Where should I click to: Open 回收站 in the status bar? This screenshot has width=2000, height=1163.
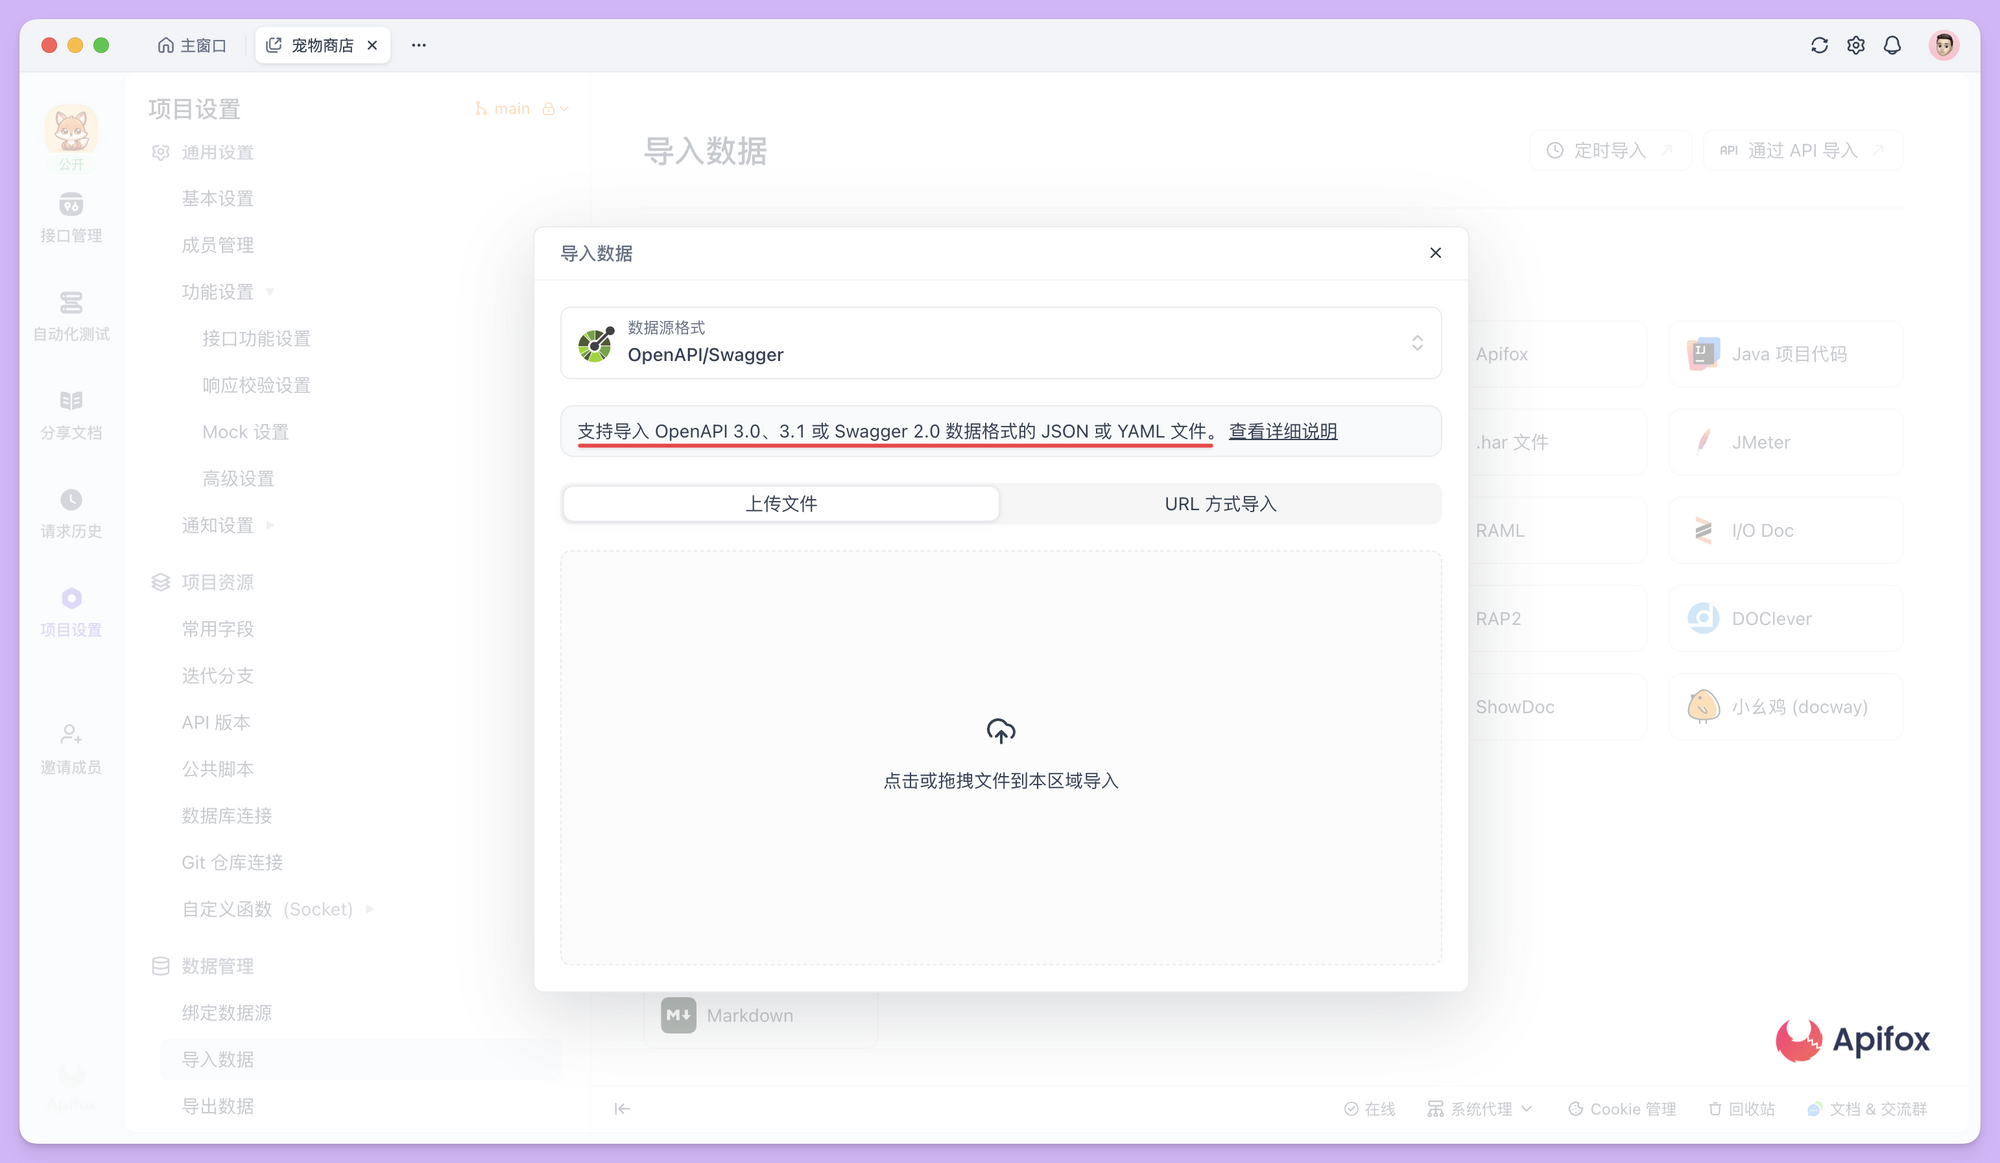click(x=1741, y=1108)
